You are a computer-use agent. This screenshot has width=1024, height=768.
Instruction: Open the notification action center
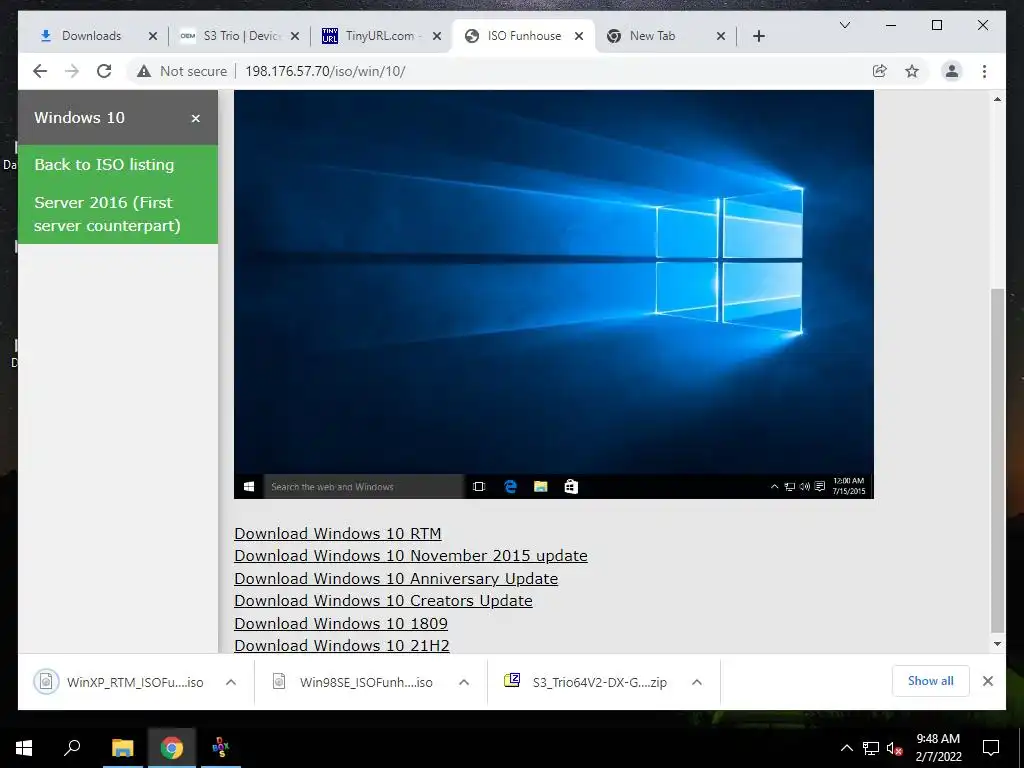pos(991,748)
